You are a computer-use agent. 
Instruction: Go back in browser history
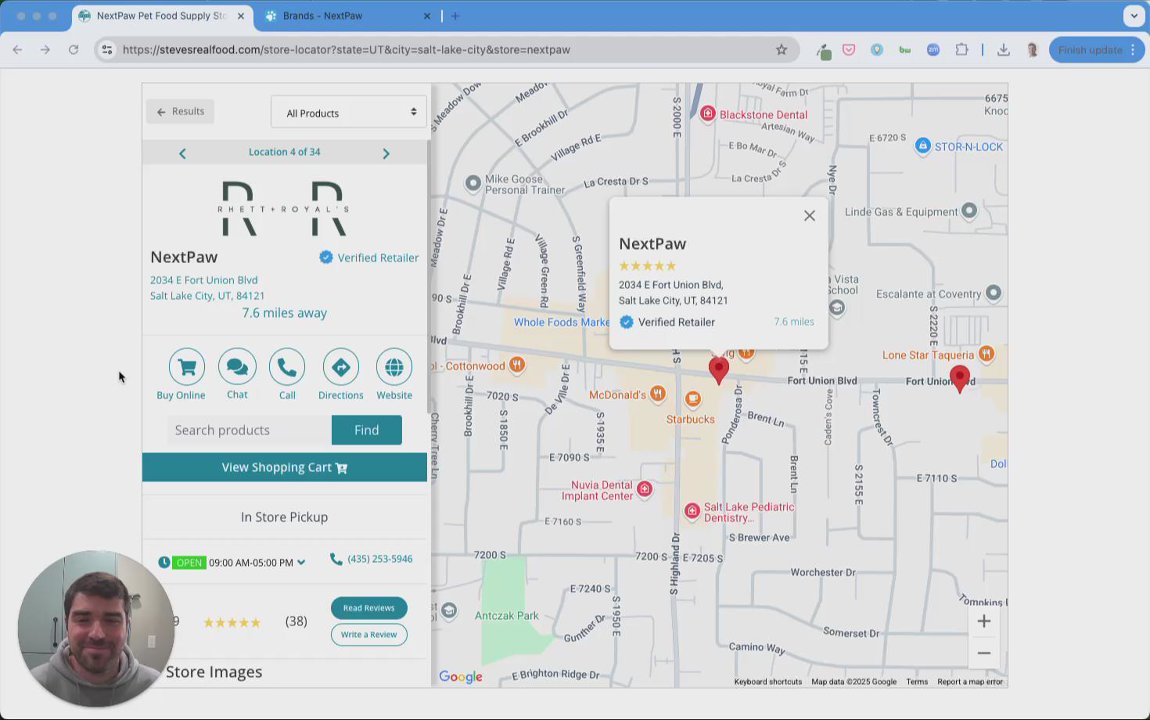pyautogui.click(x=18, y=50)
